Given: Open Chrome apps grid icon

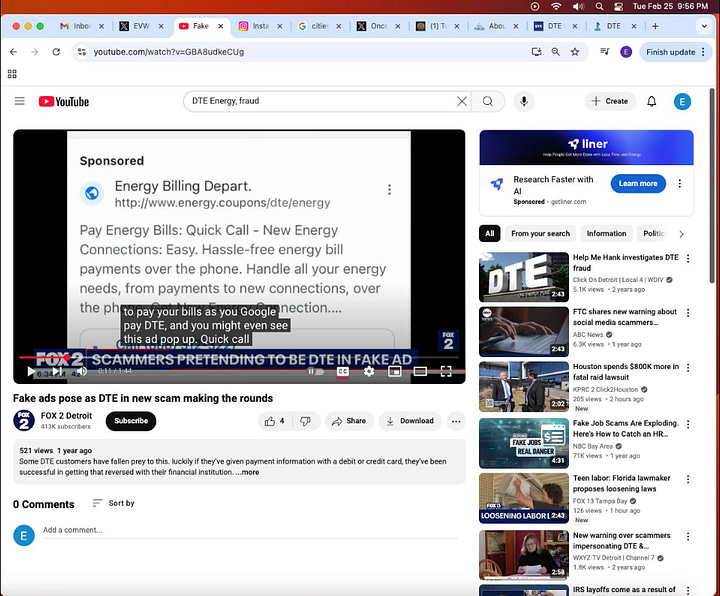Looking at the screenshot, I should 12,73.
